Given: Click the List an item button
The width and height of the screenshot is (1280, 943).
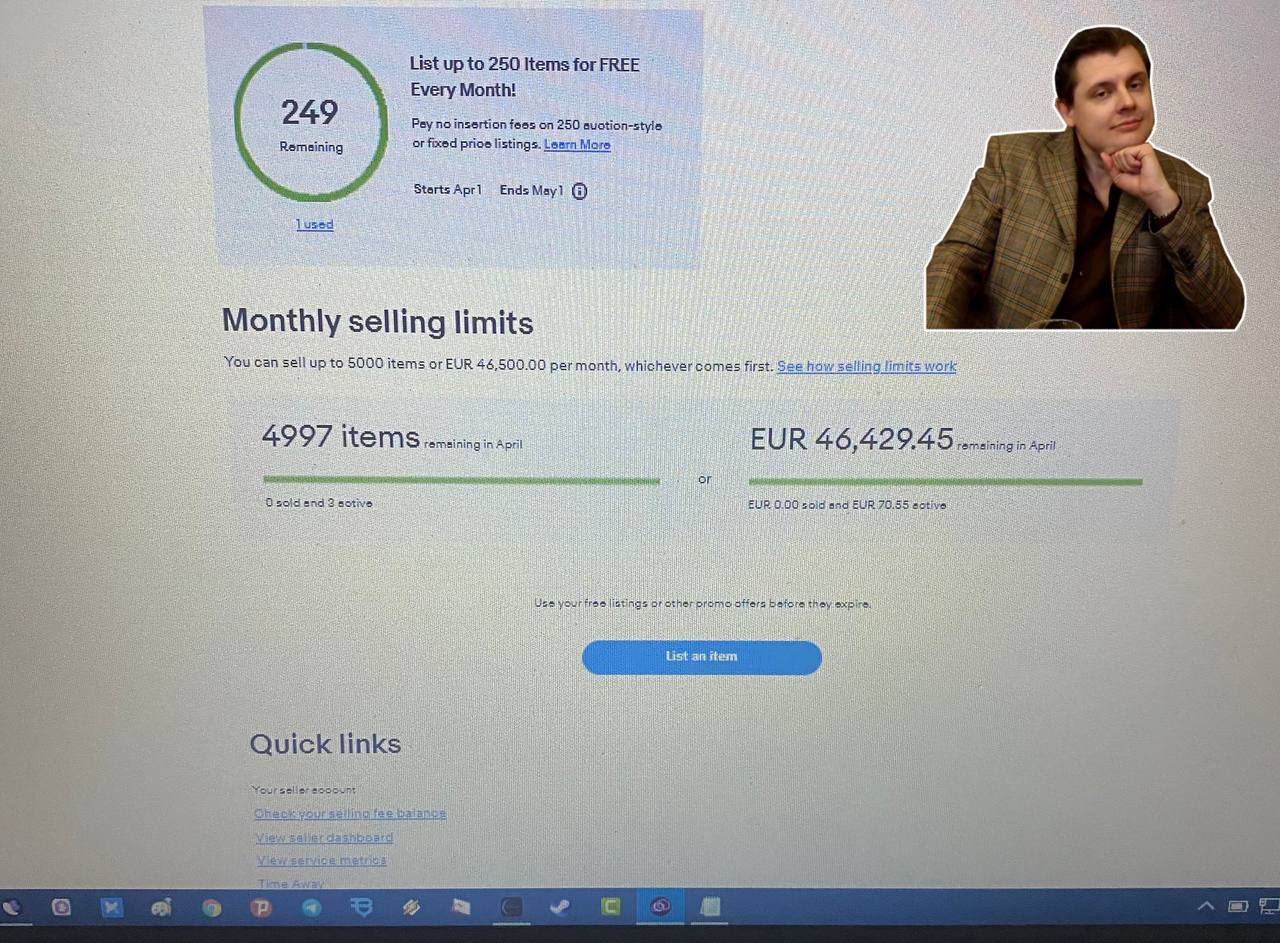Looking at the screenshot, I should (x=701, y=657).
